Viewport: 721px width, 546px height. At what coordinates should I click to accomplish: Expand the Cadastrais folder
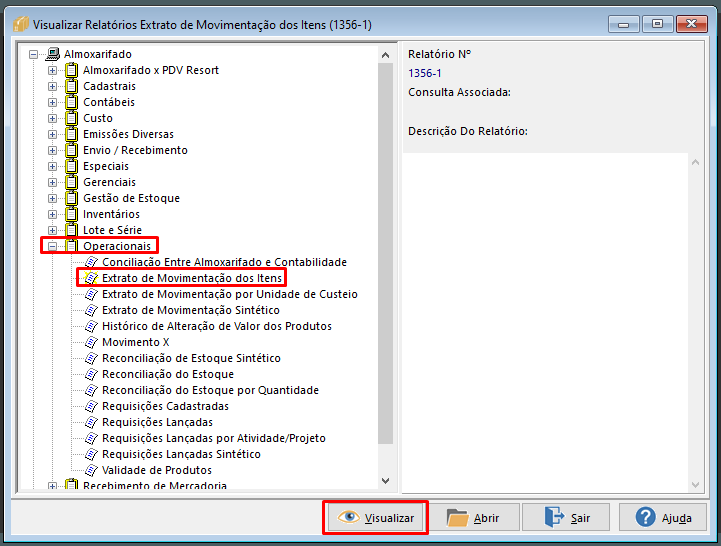coord(52,86)
